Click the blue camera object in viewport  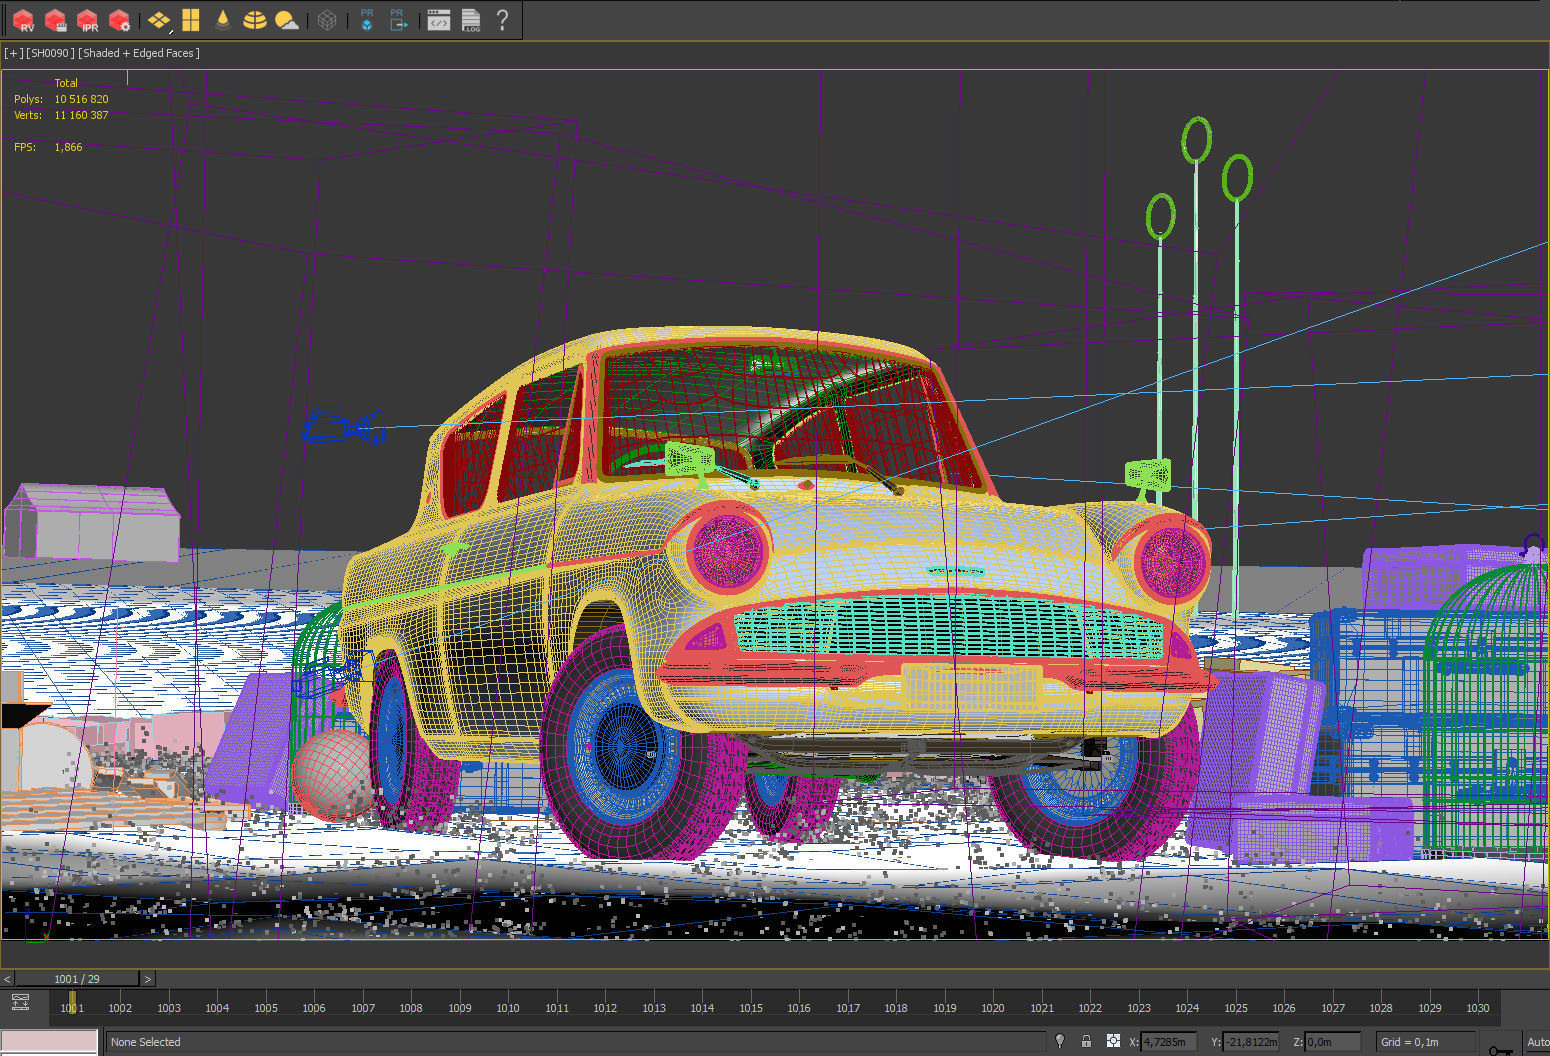click(342, 427)
